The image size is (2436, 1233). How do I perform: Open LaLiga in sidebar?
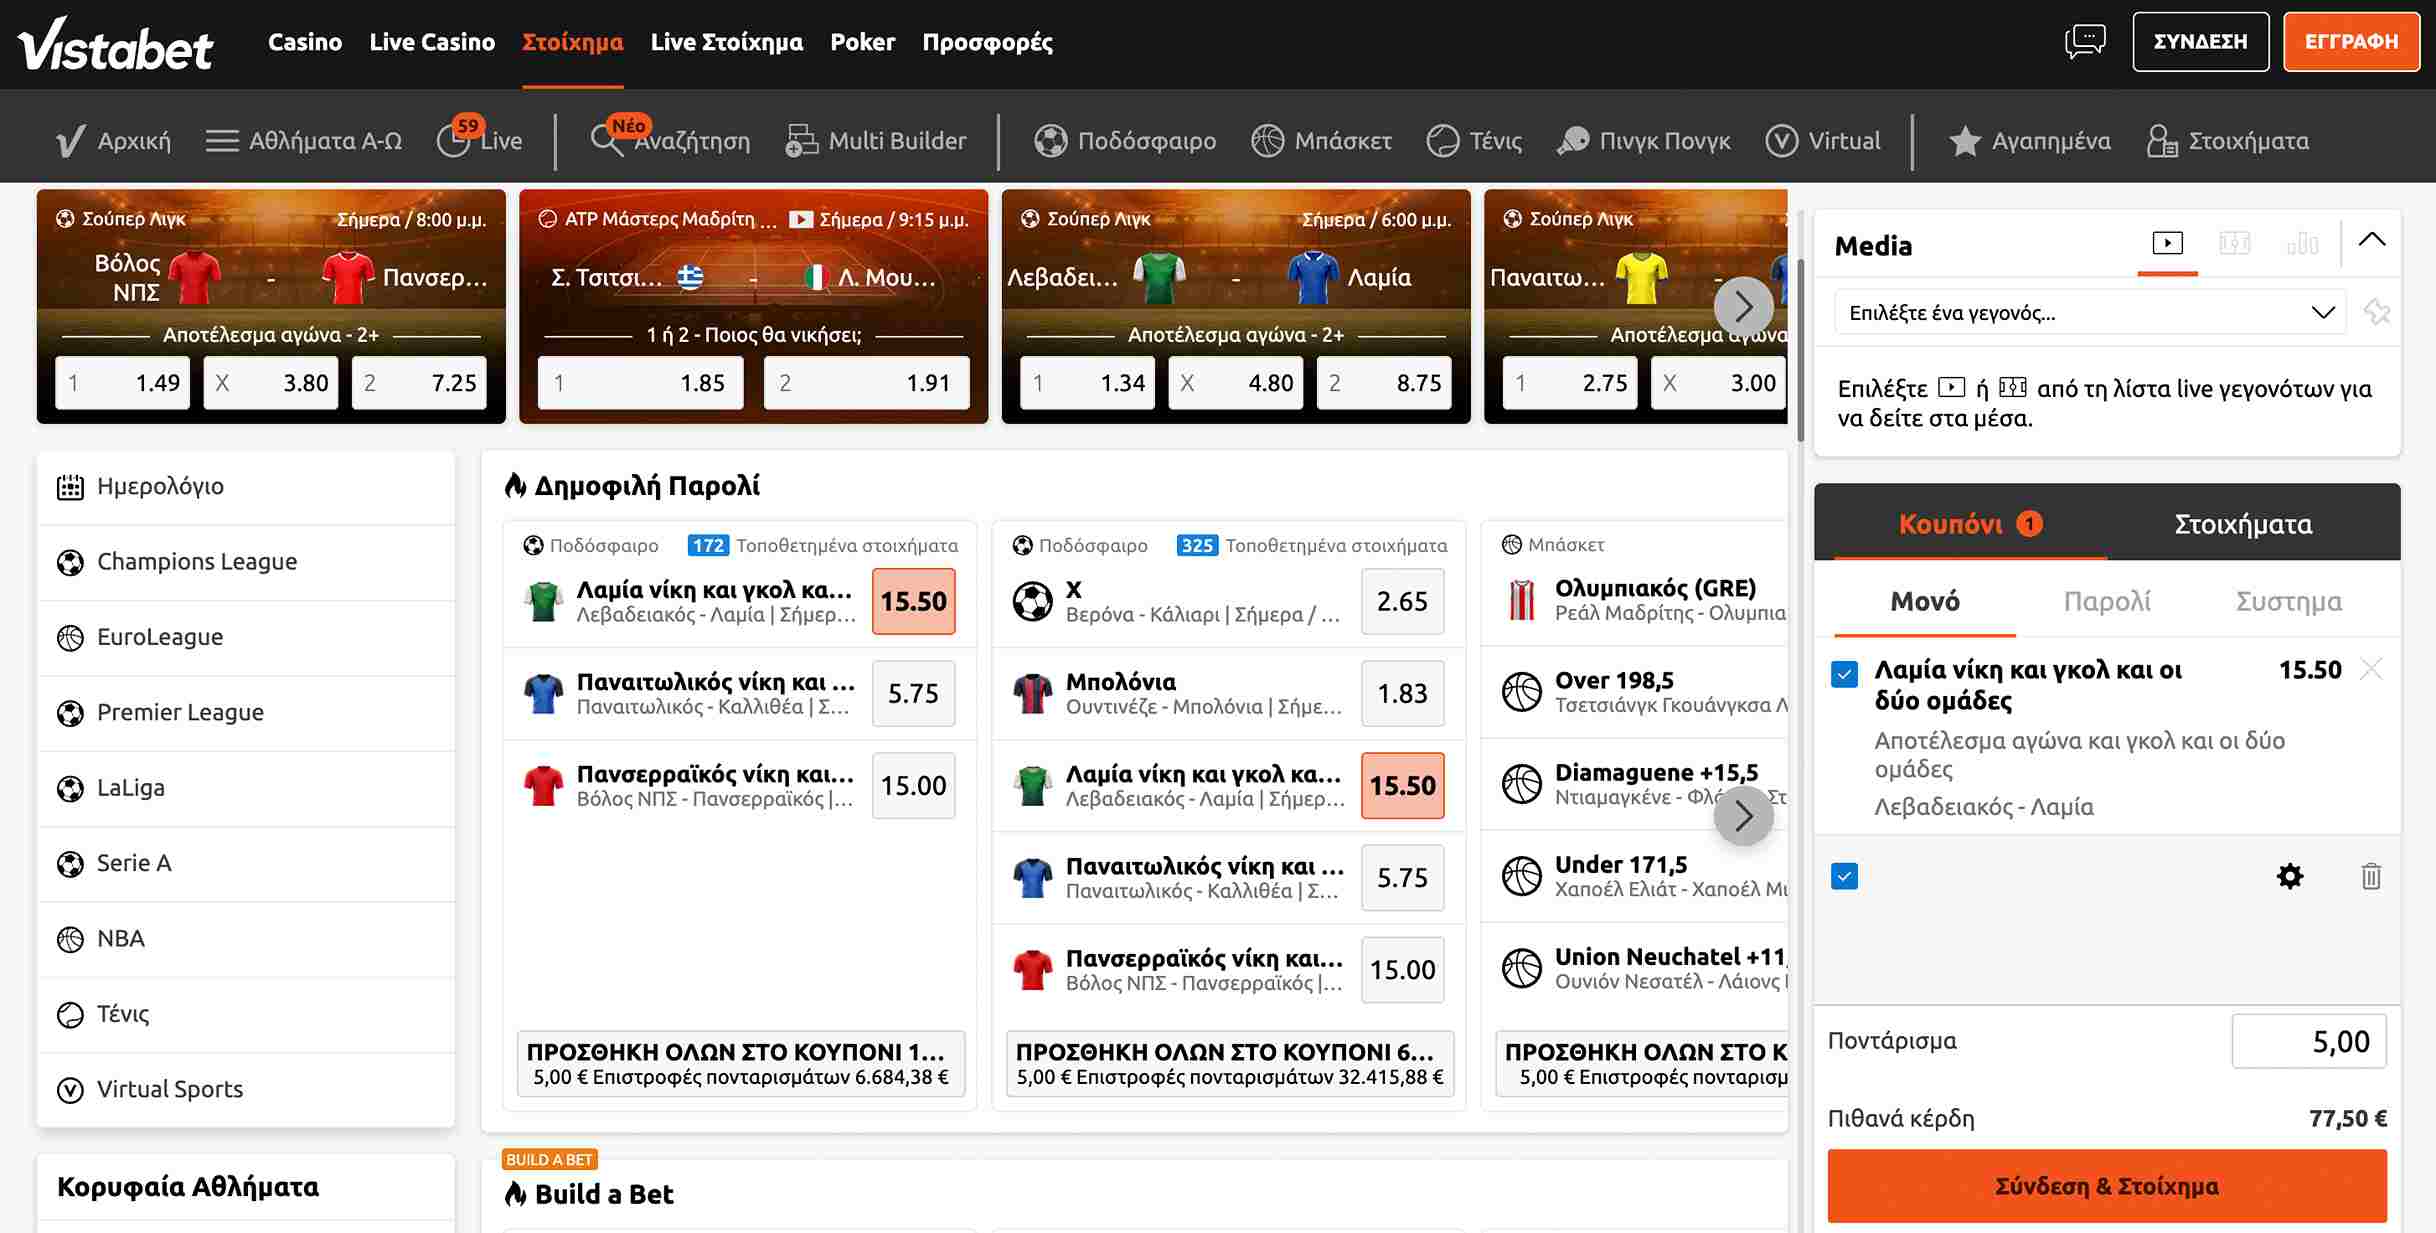pyautogui.click(x=246, y=788)
